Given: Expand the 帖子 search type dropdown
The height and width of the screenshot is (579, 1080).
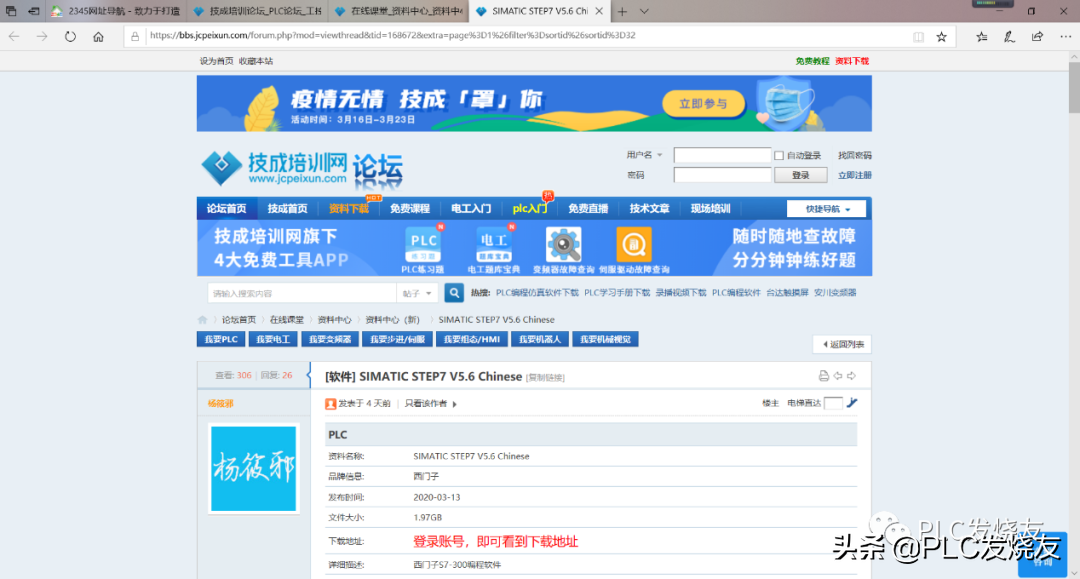Looking at the screenshot, I should click(x=418, y=293).
